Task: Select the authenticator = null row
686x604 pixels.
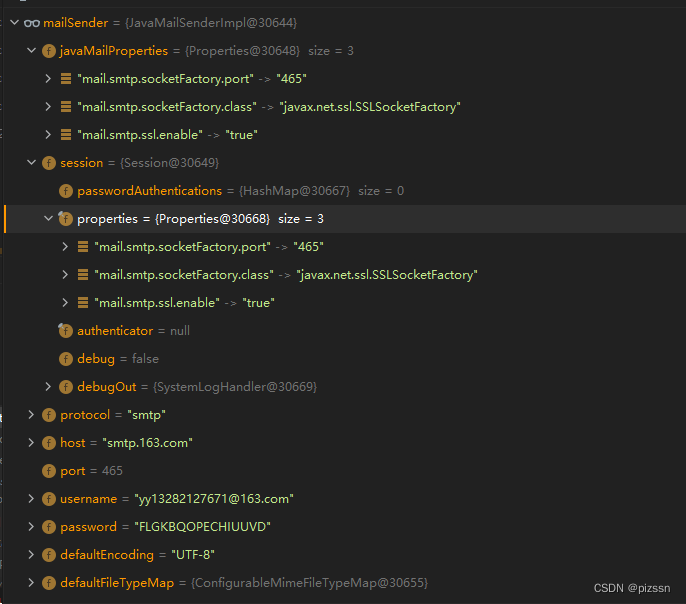Action: (x=133, y=331)
